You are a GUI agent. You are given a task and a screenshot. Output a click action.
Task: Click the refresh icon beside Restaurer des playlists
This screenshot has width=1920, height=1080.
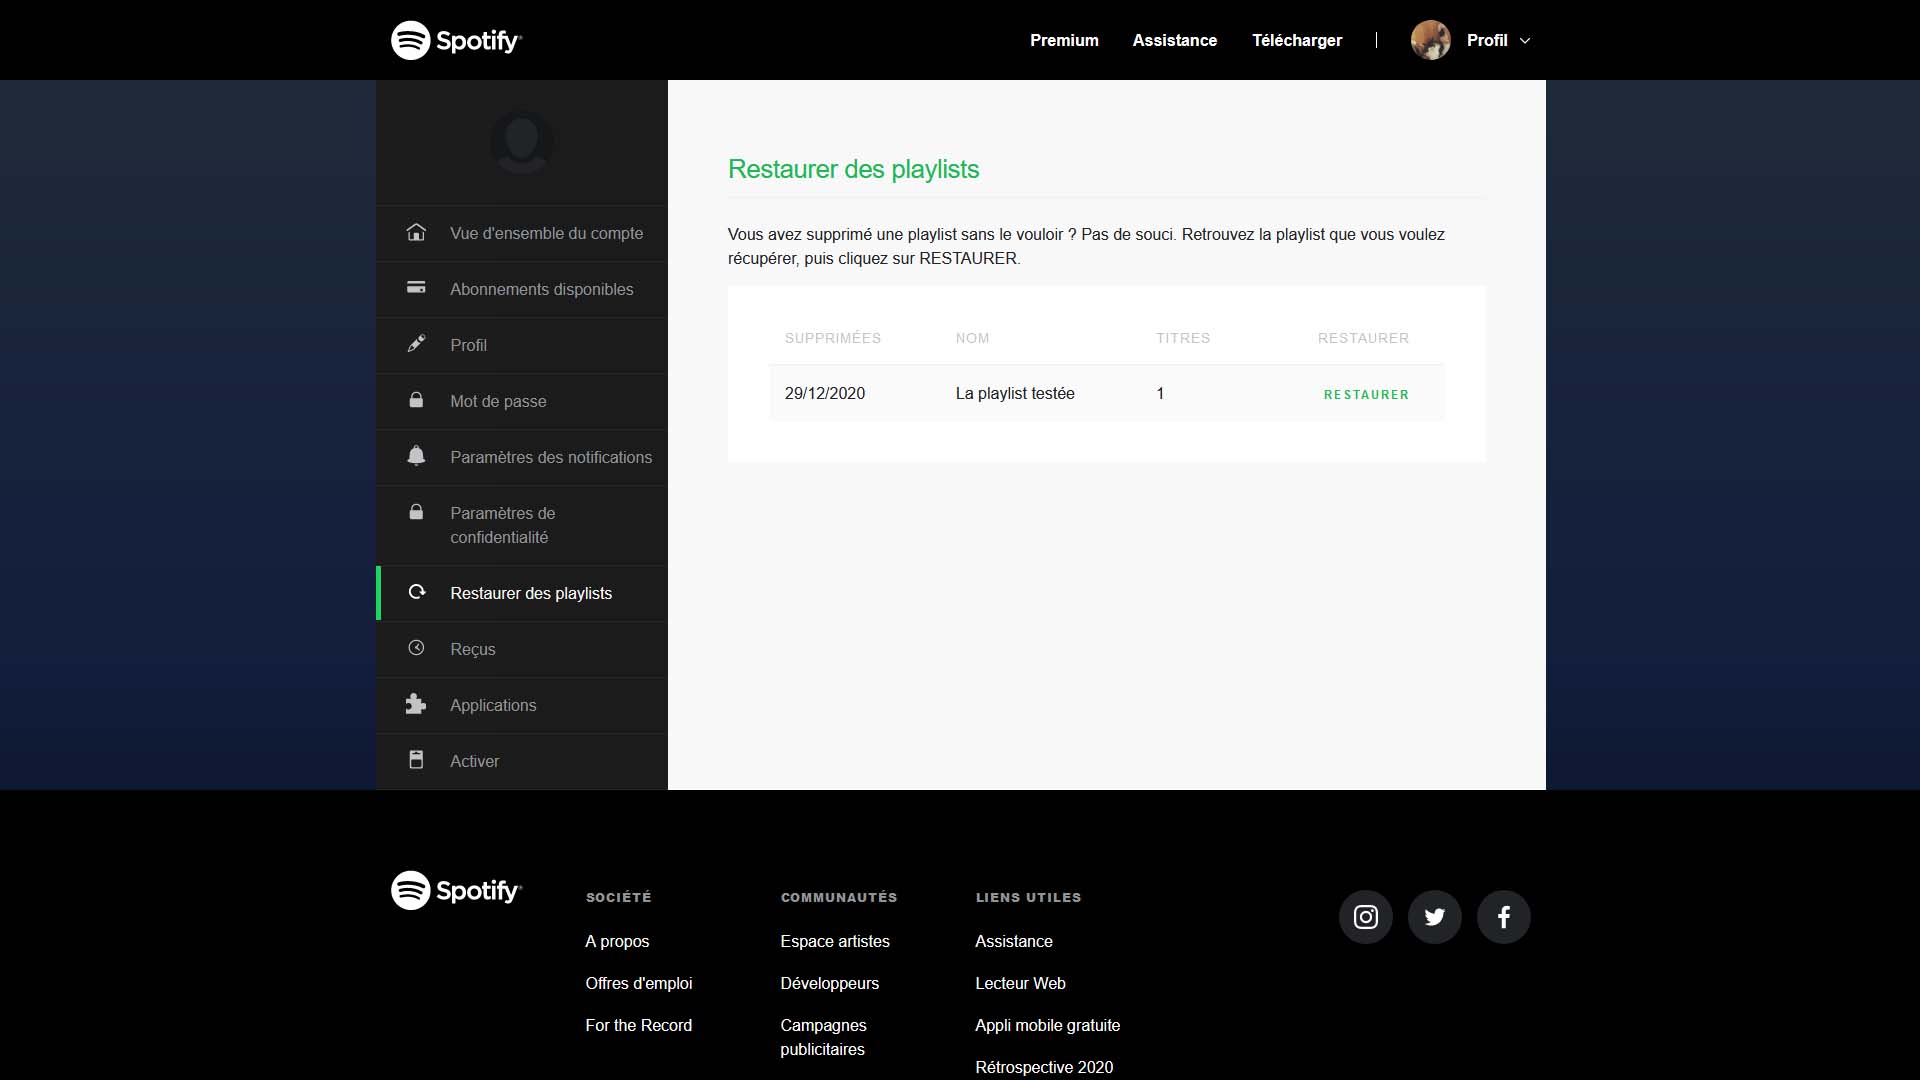pos(417,592)
